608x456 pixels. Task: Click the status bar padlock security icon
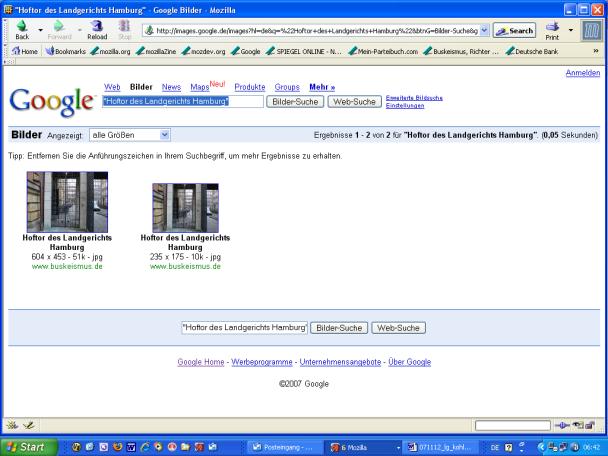[x=590, y=426]
